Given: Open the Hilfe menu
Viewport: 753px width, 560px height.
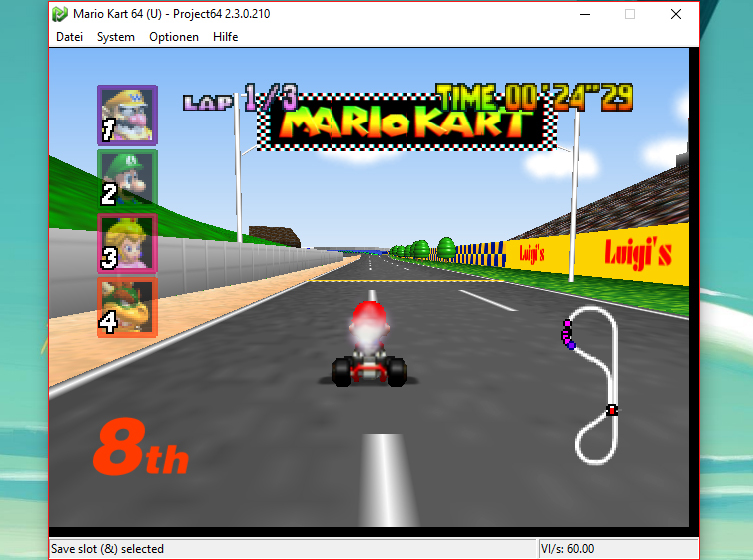Looking at the screenshot, I should coord(225,37).
